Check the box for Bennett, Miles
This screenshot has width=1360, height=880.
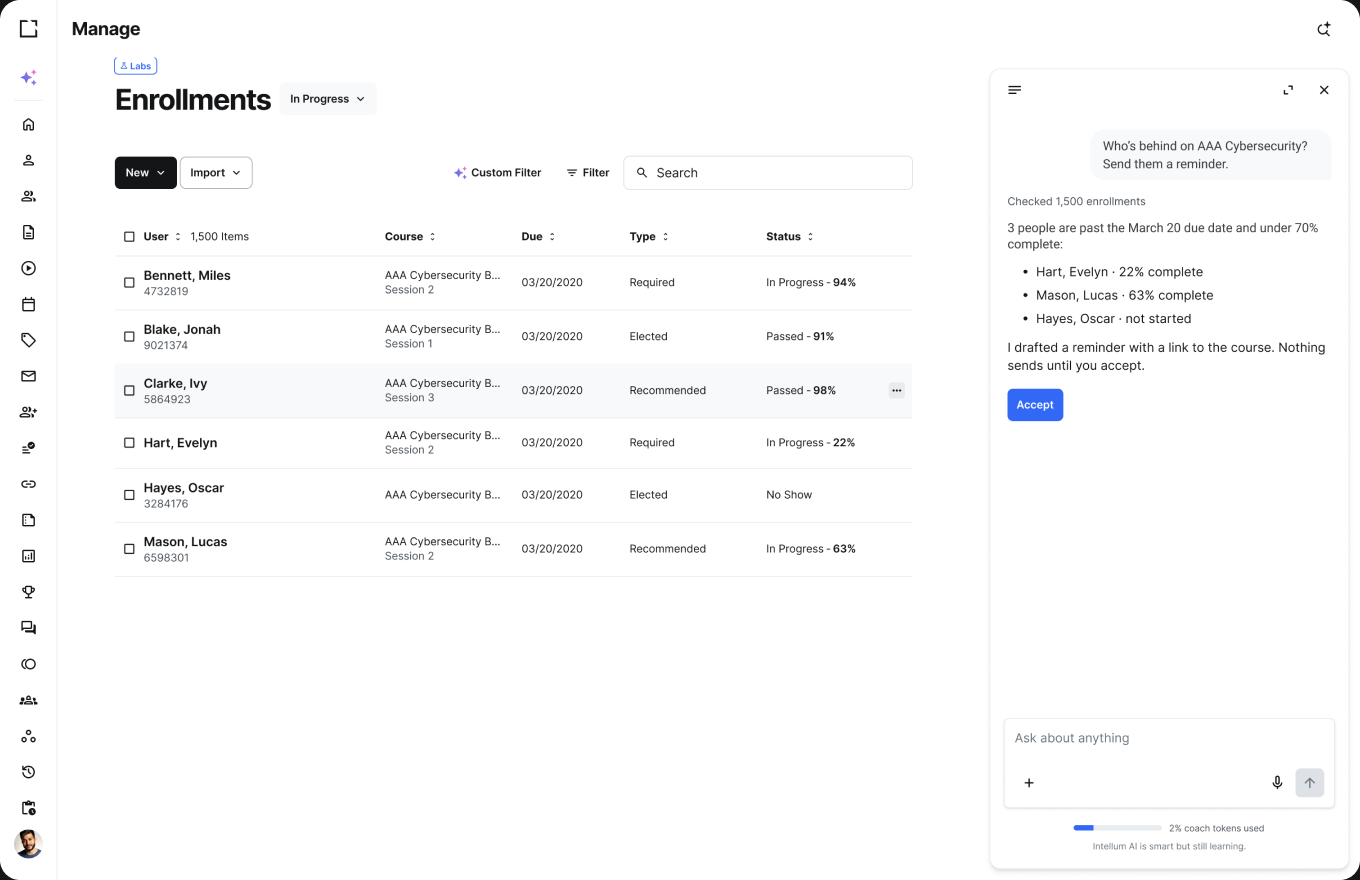[x=129, y=283]
